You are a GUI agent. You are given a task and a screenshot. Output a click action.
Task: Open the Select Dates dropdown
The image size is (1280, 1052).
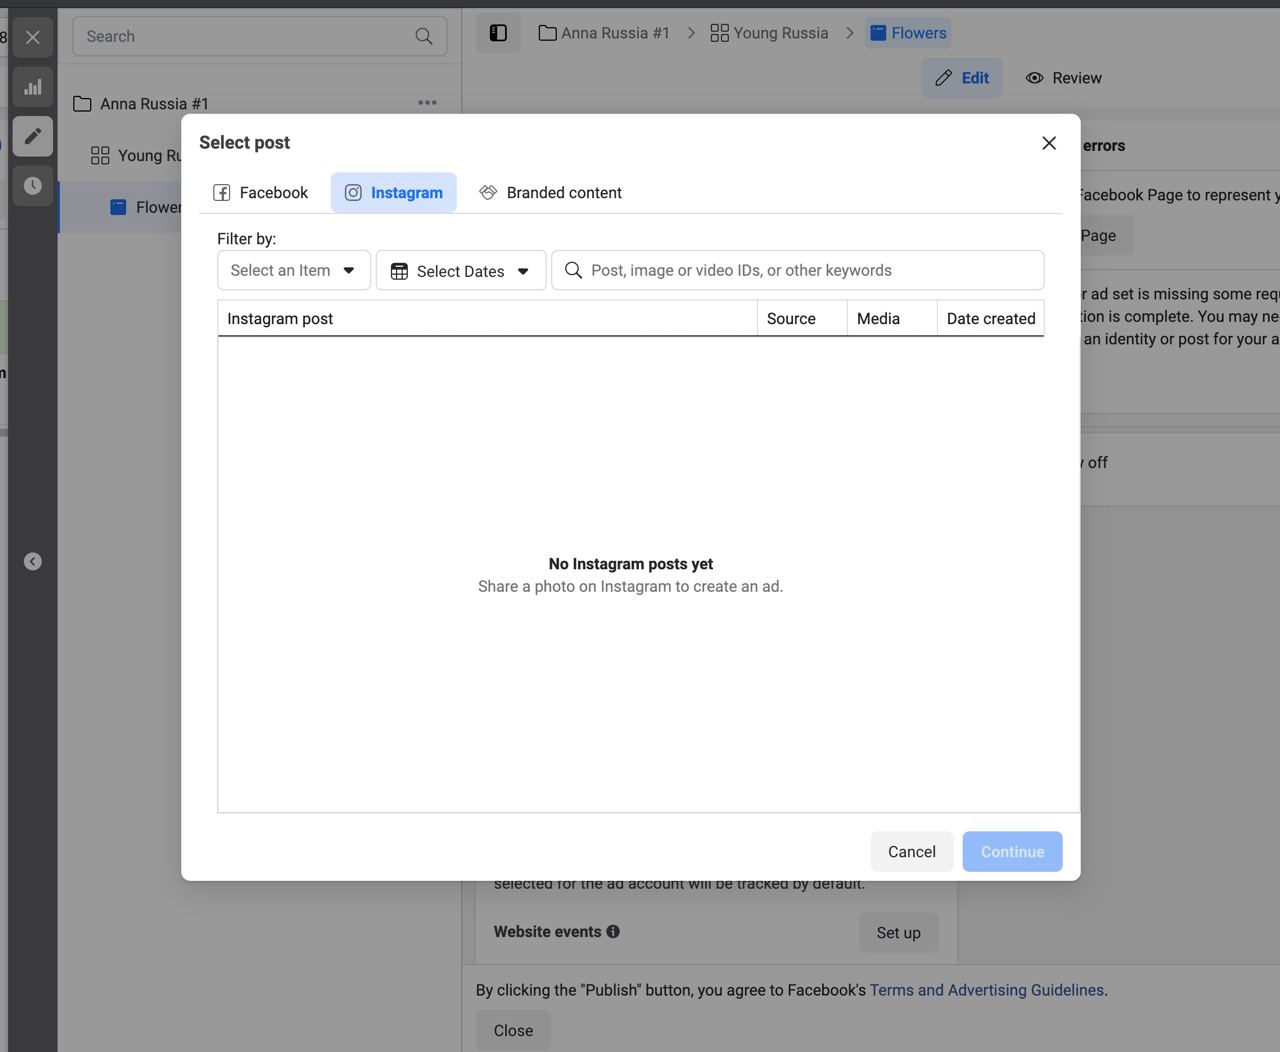pyautogui.click(x=461, y=270)
